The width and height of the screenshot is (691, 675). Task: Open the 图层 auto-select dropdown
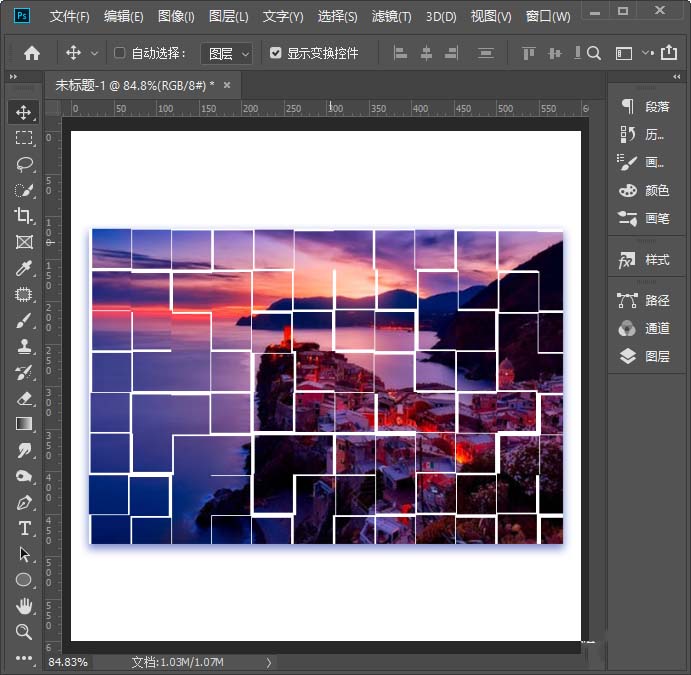227,54
